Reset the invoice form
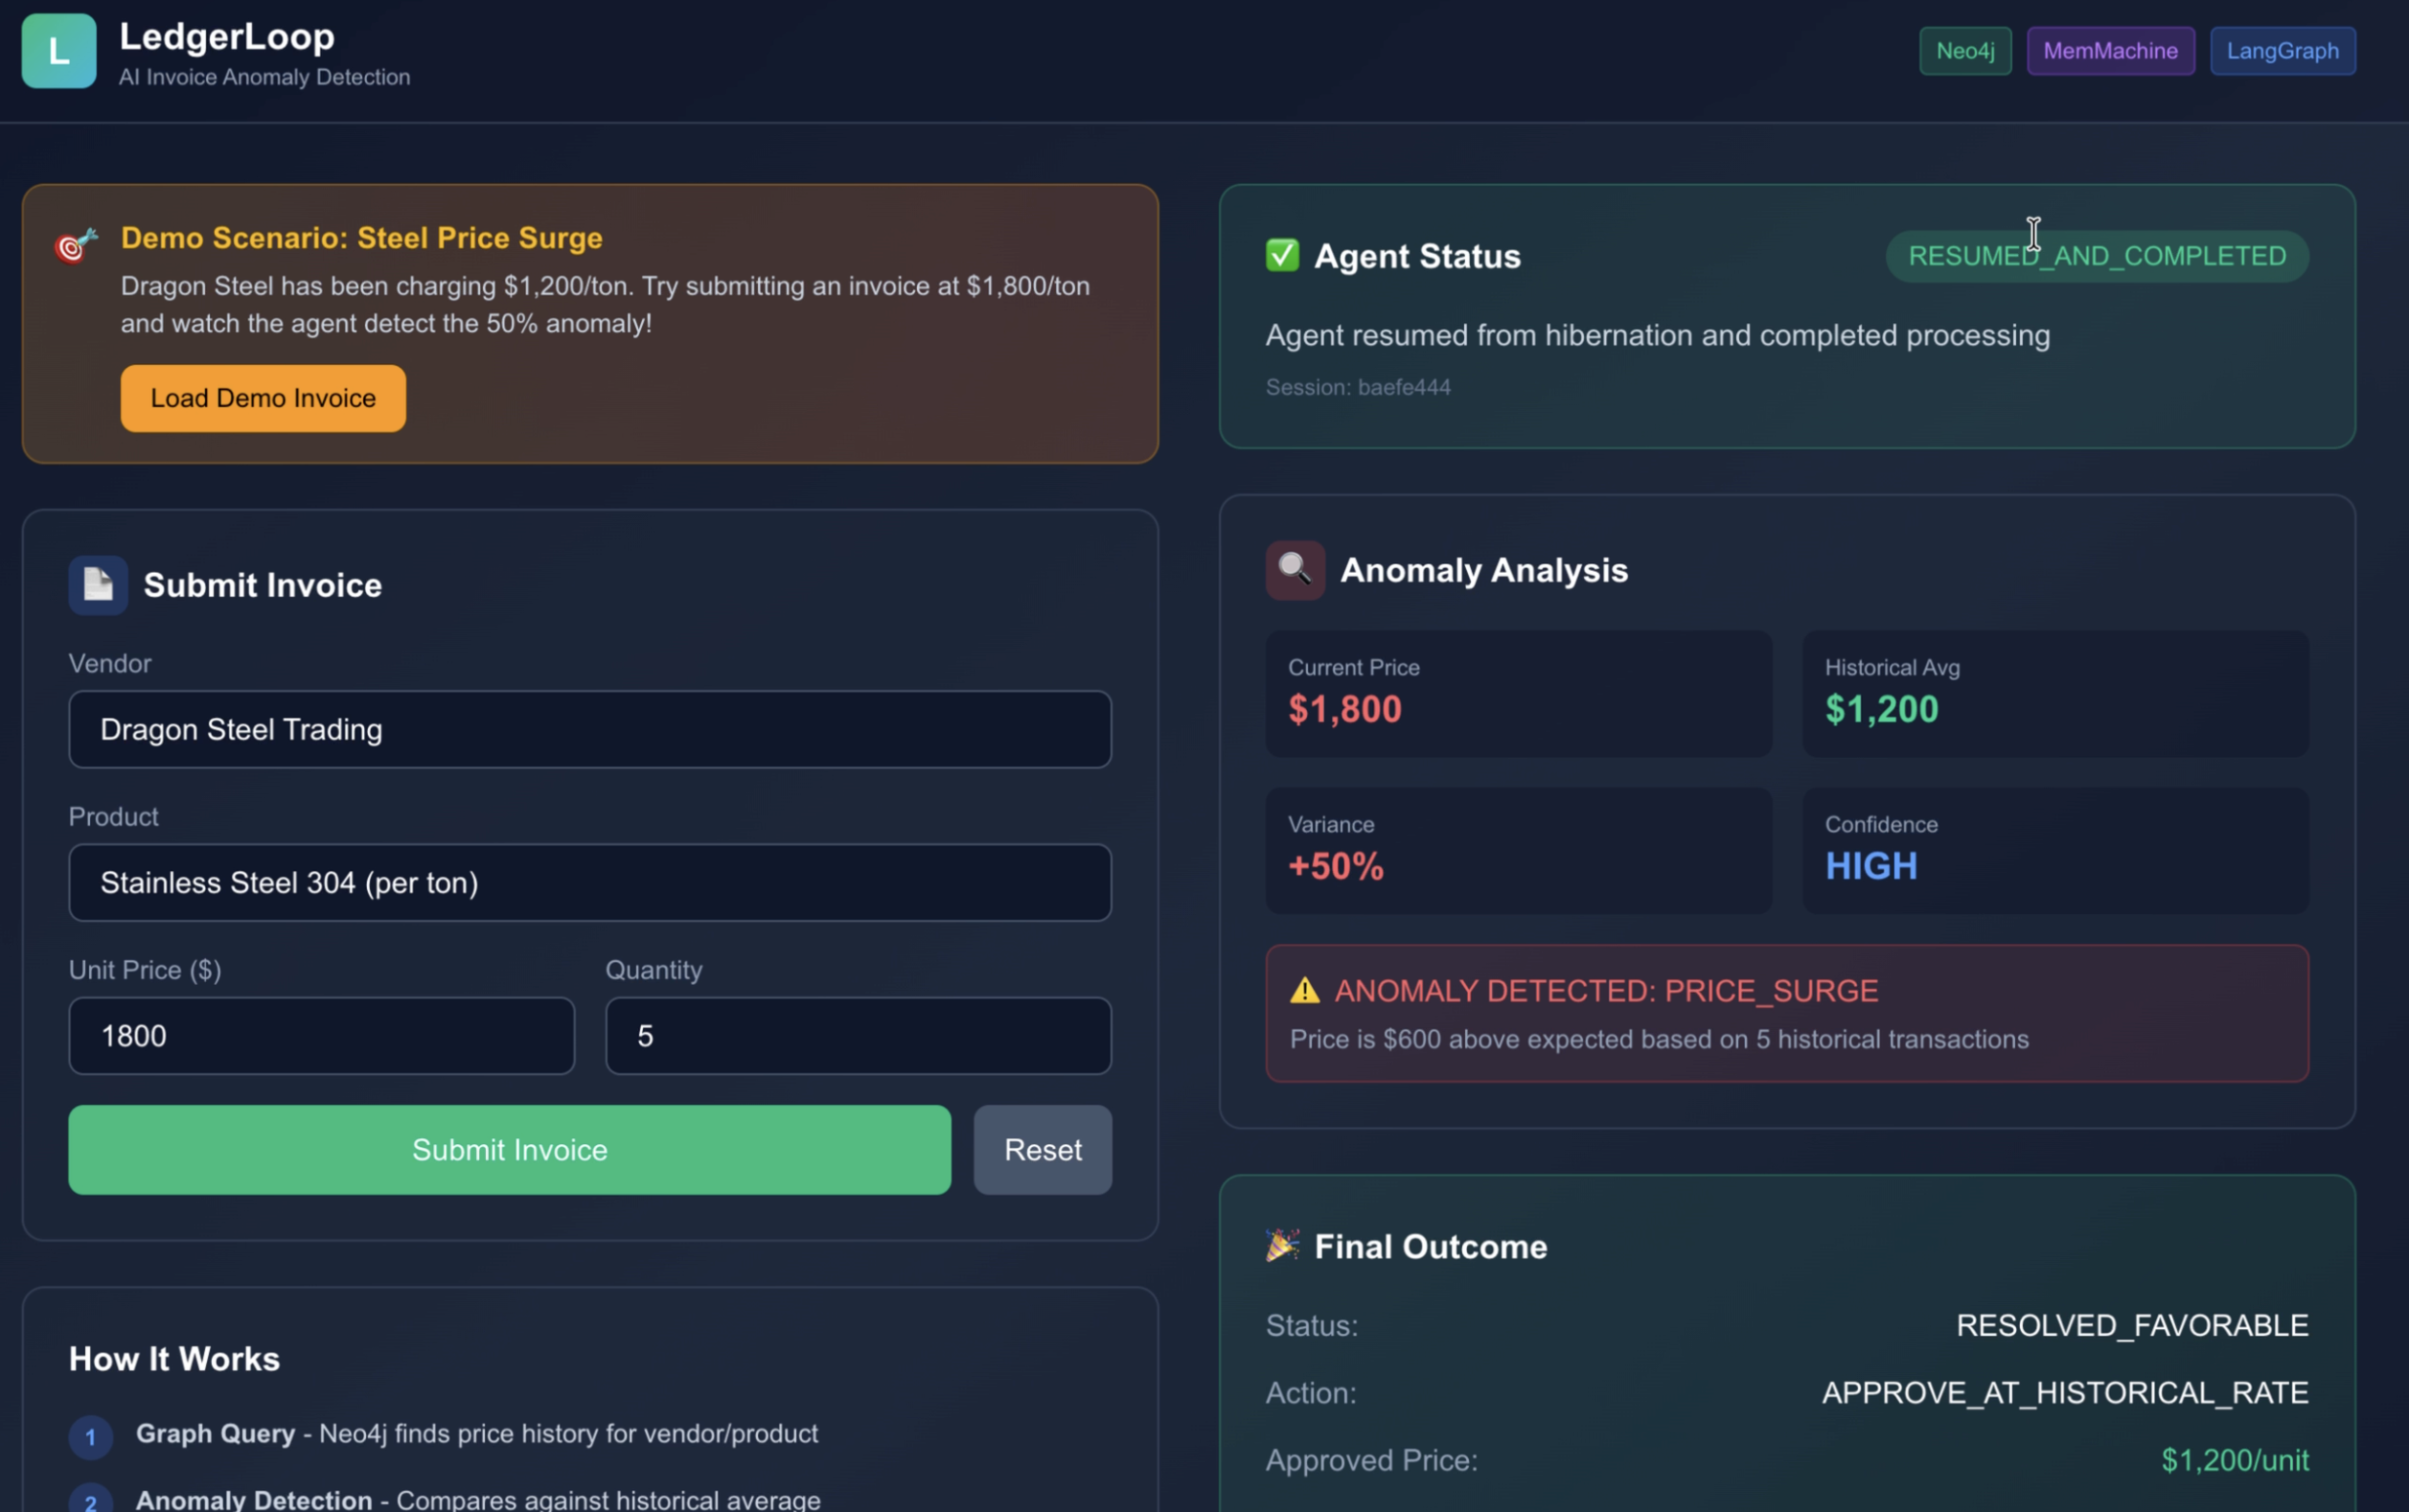This screenshot has height=1512, width=2409. pos(1041,1149)
